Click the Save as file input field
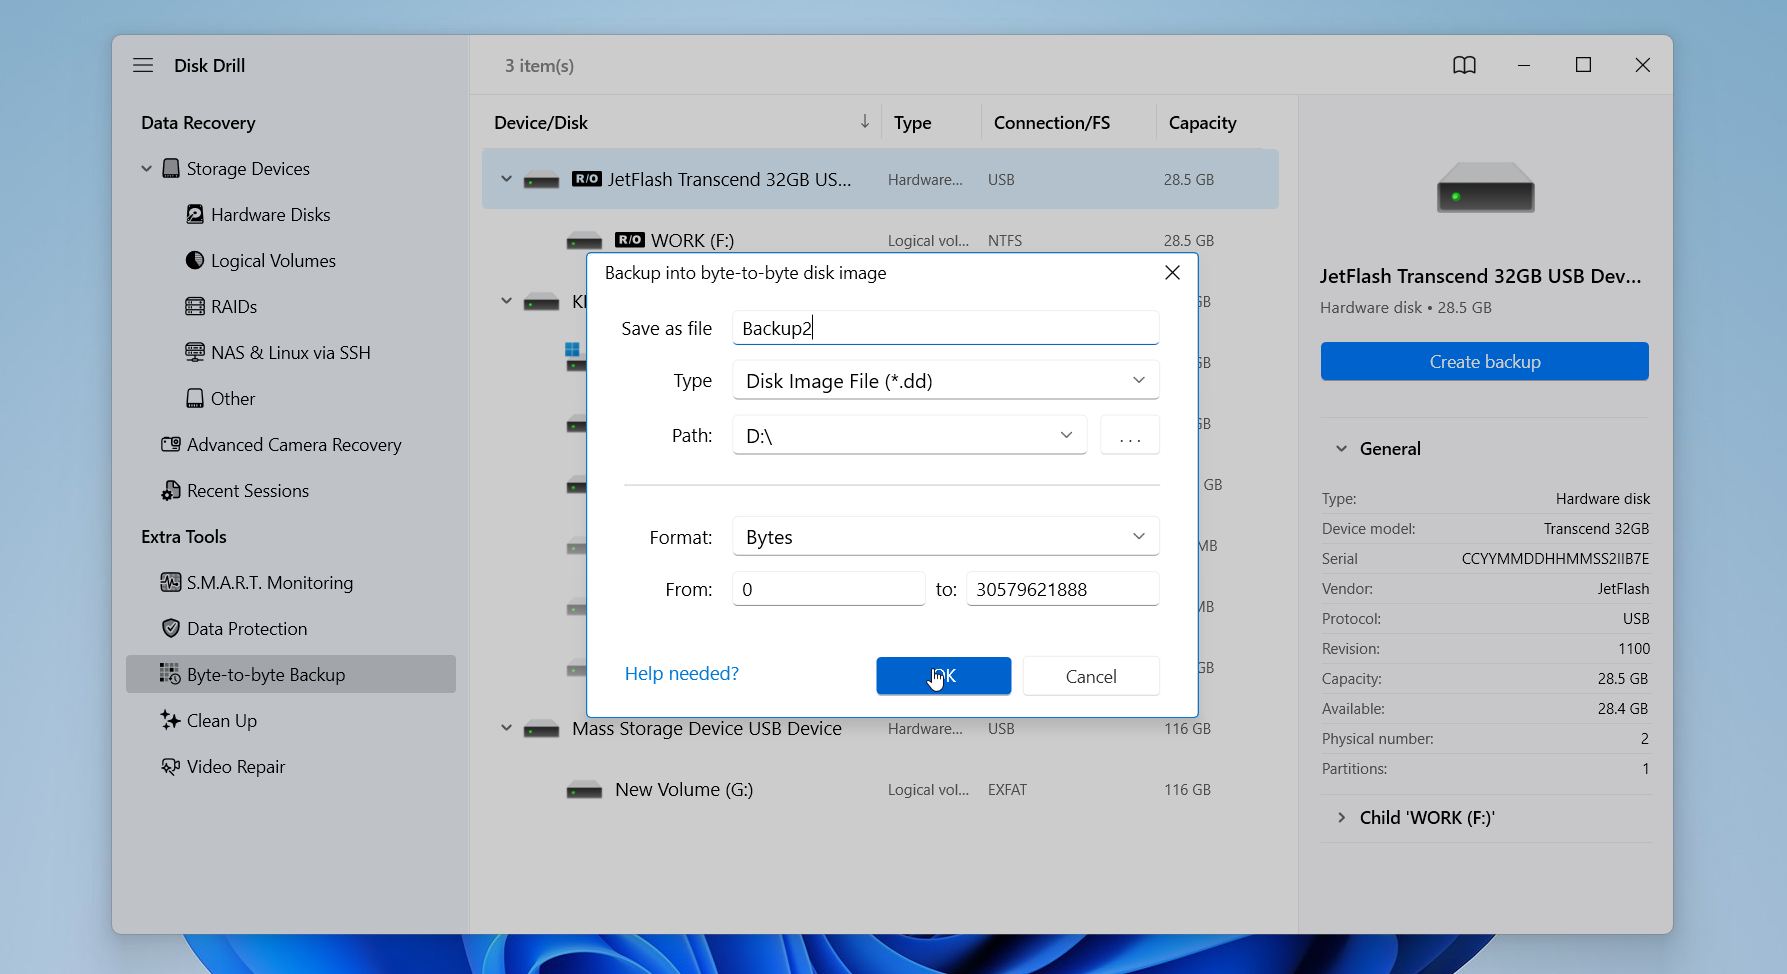The width and height of the screenshot is (1787, 974). (x=945, y=328)
